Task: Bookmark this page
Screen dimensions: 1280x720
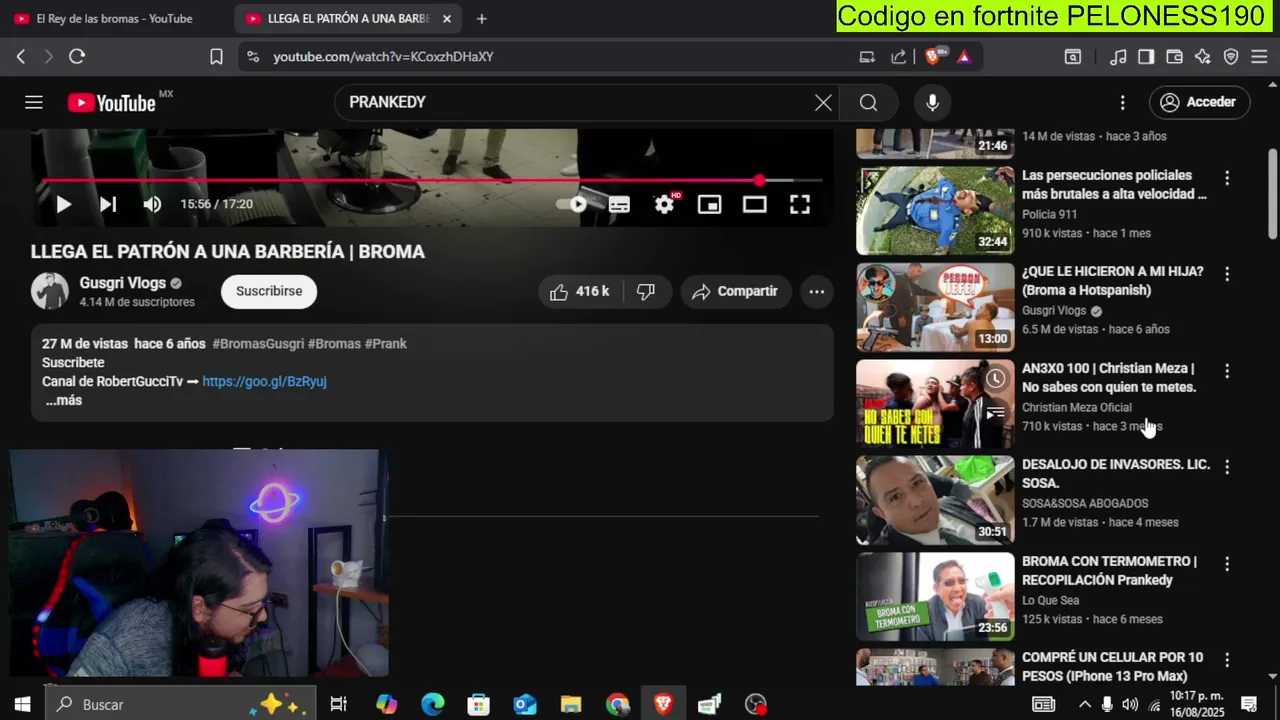Action: 216,57
